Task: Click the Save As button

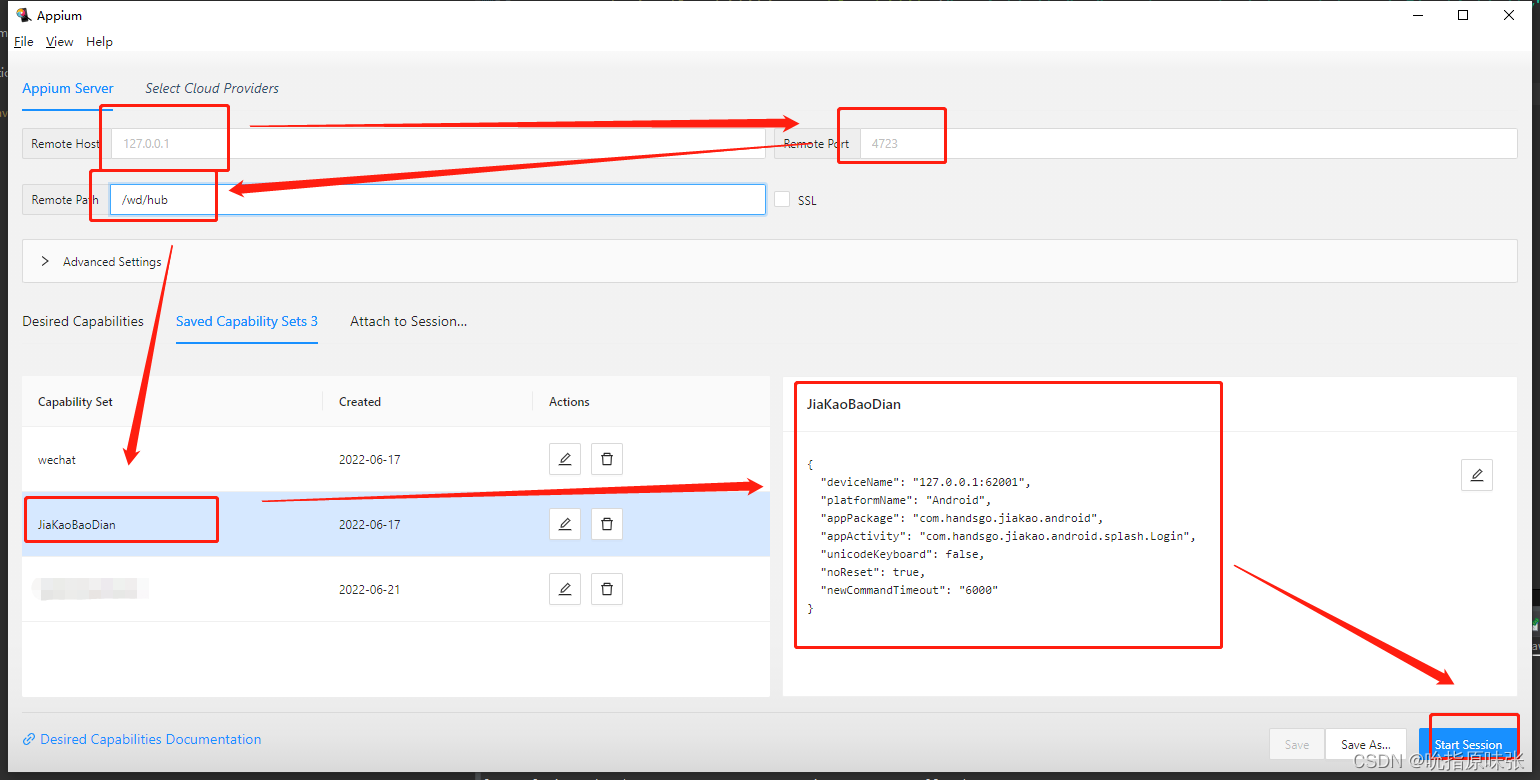Action: [x=1366, y=744]
